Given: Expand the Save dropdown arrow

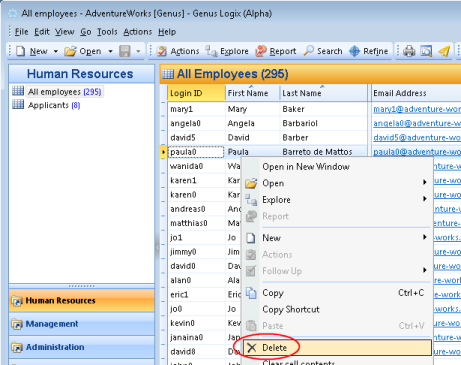Looking at the screenshot, I should click(138, 51).
